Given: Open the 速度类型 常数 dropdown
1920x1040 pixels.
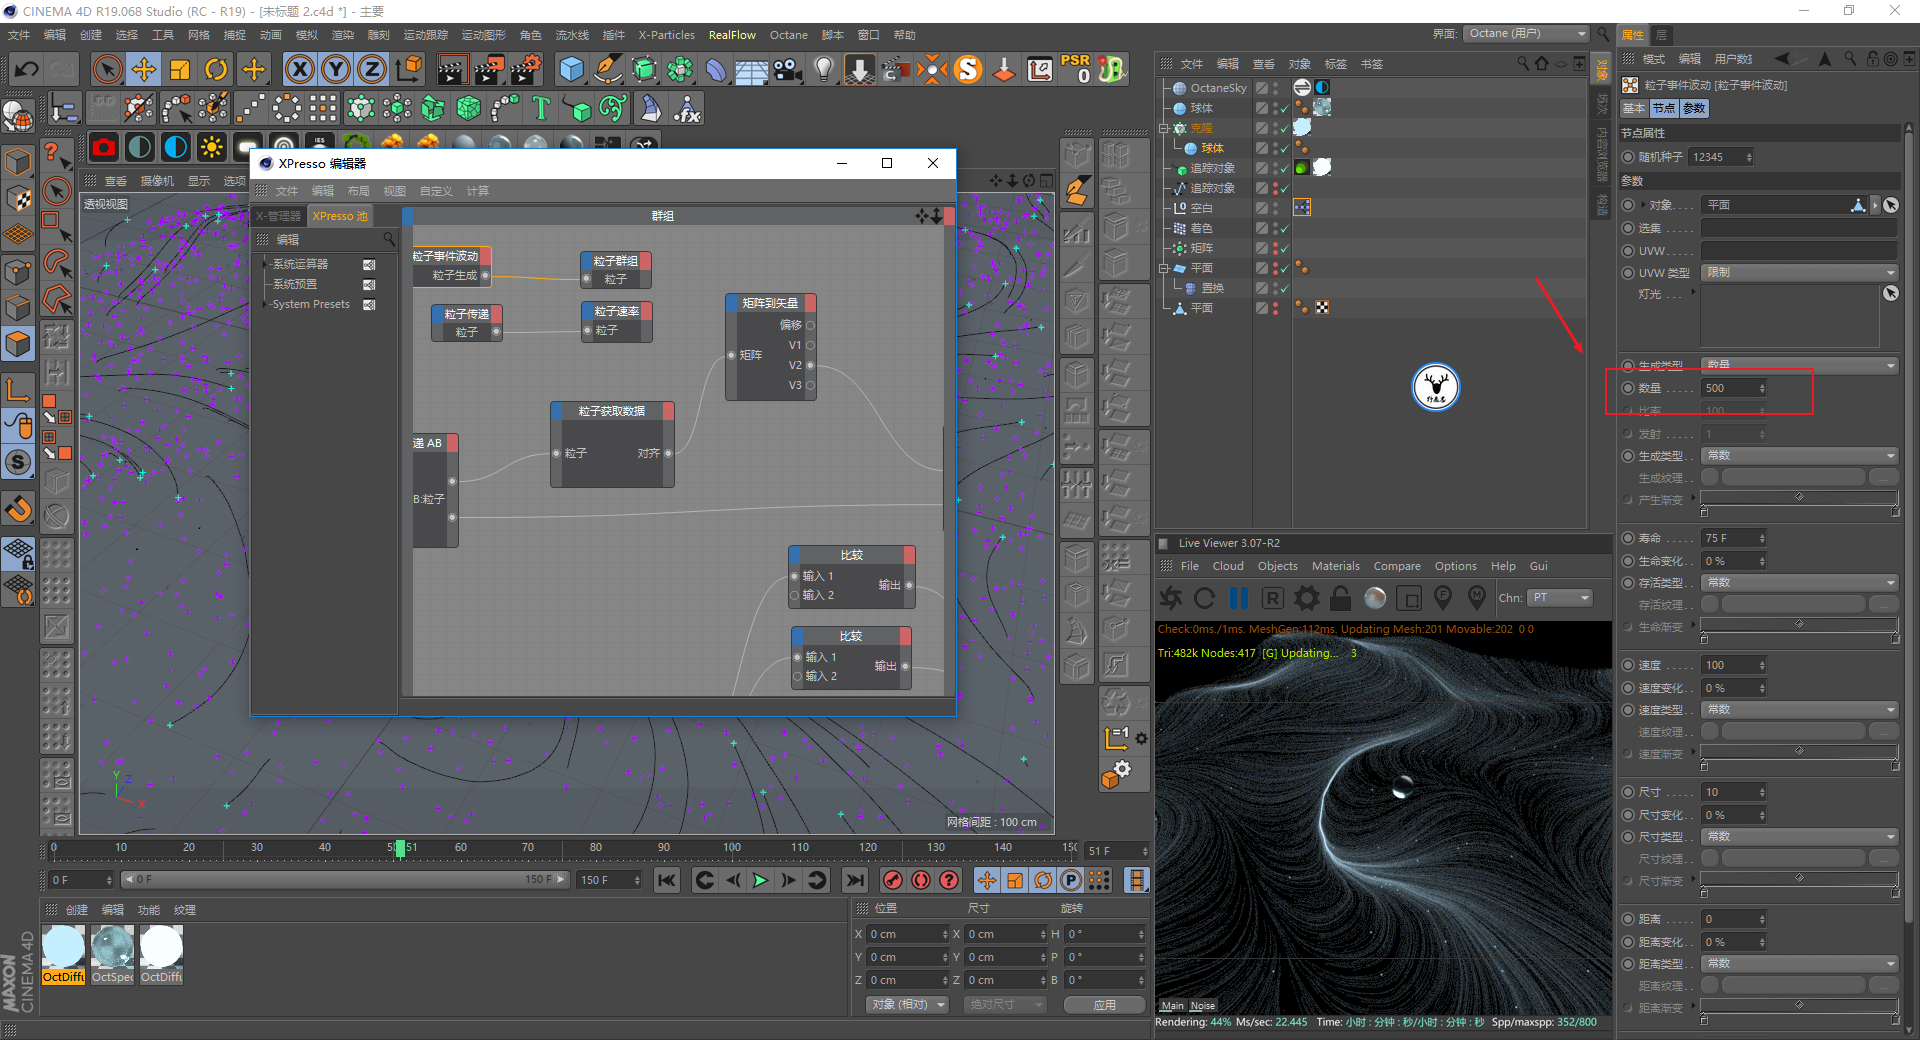Looking at the screenshot, I should 1799,709.
